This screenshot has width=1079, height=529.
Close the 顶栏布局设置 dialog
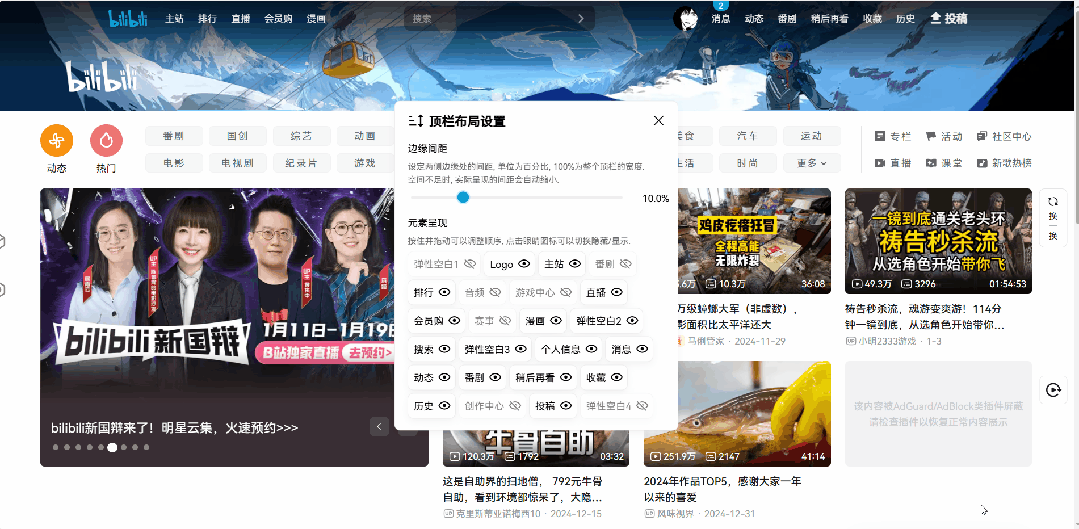(x=659, y=120)
